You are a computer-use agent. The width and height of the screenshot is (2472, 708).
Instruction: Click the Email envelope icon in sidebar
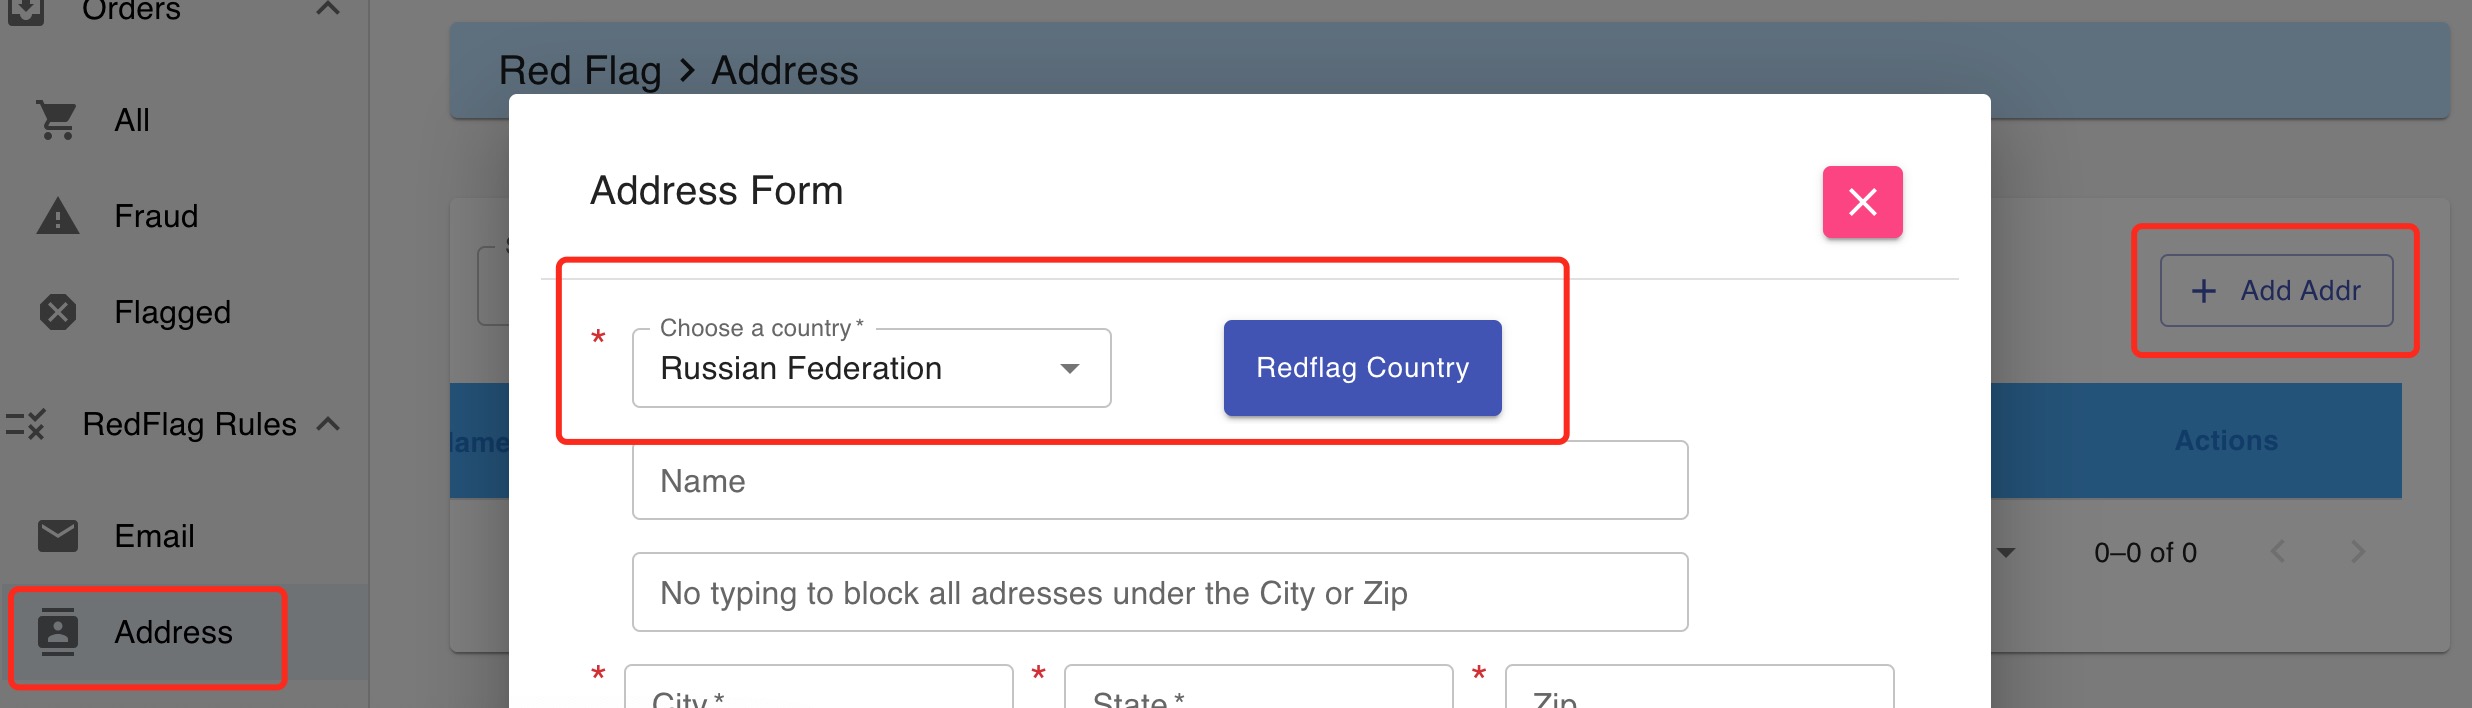(x=57, y=536)
